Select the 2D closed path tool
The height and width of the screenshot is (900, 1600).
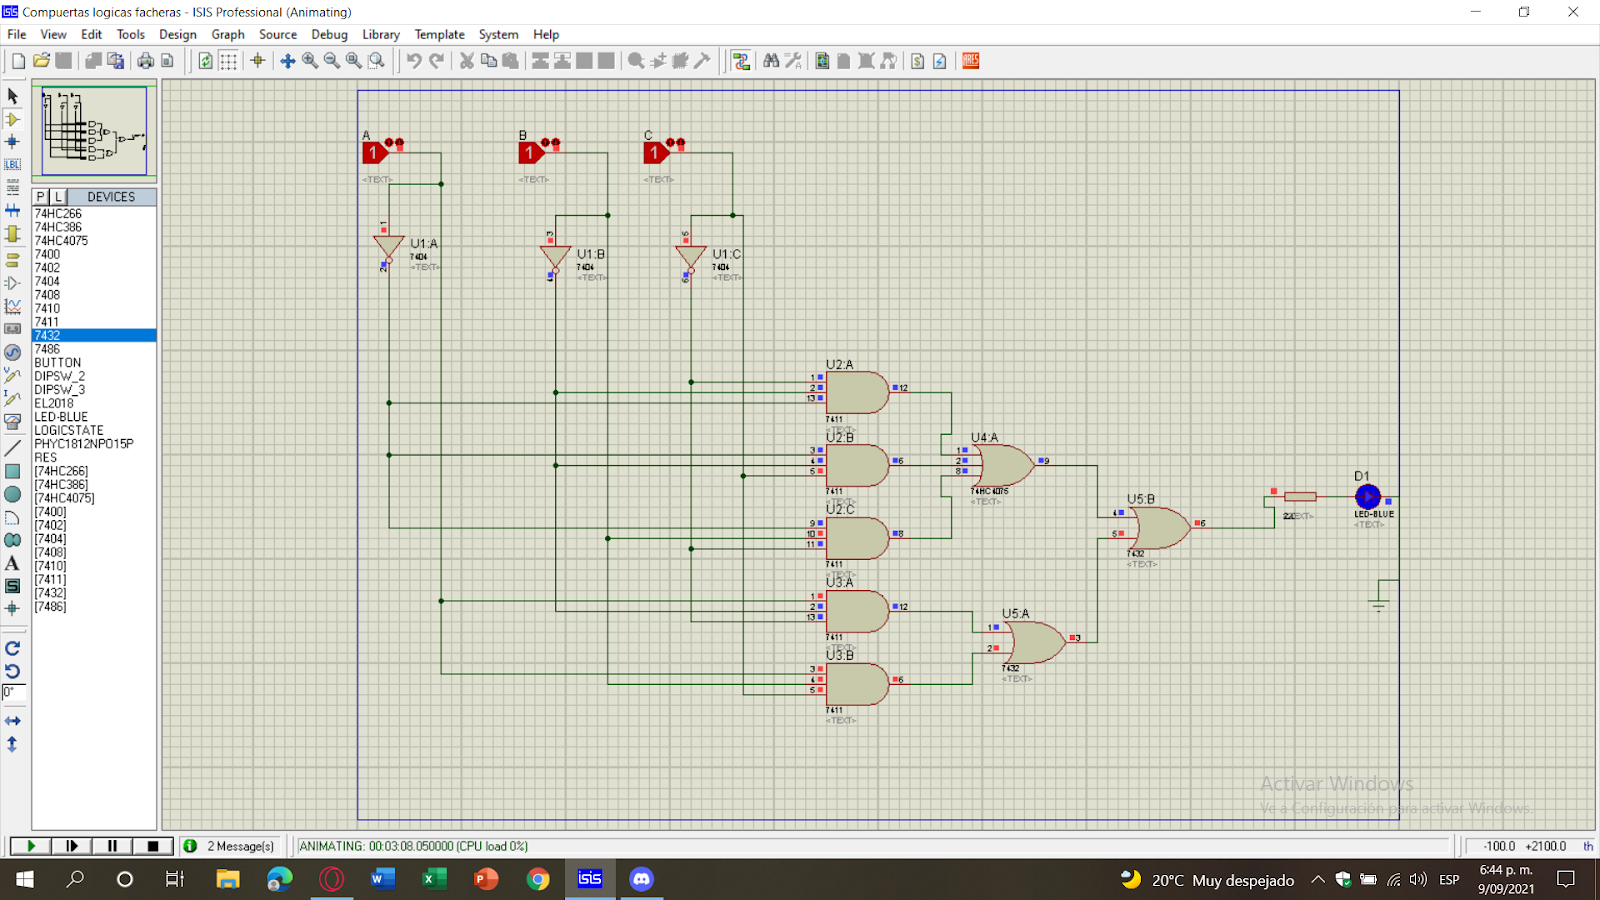point(13,540)
